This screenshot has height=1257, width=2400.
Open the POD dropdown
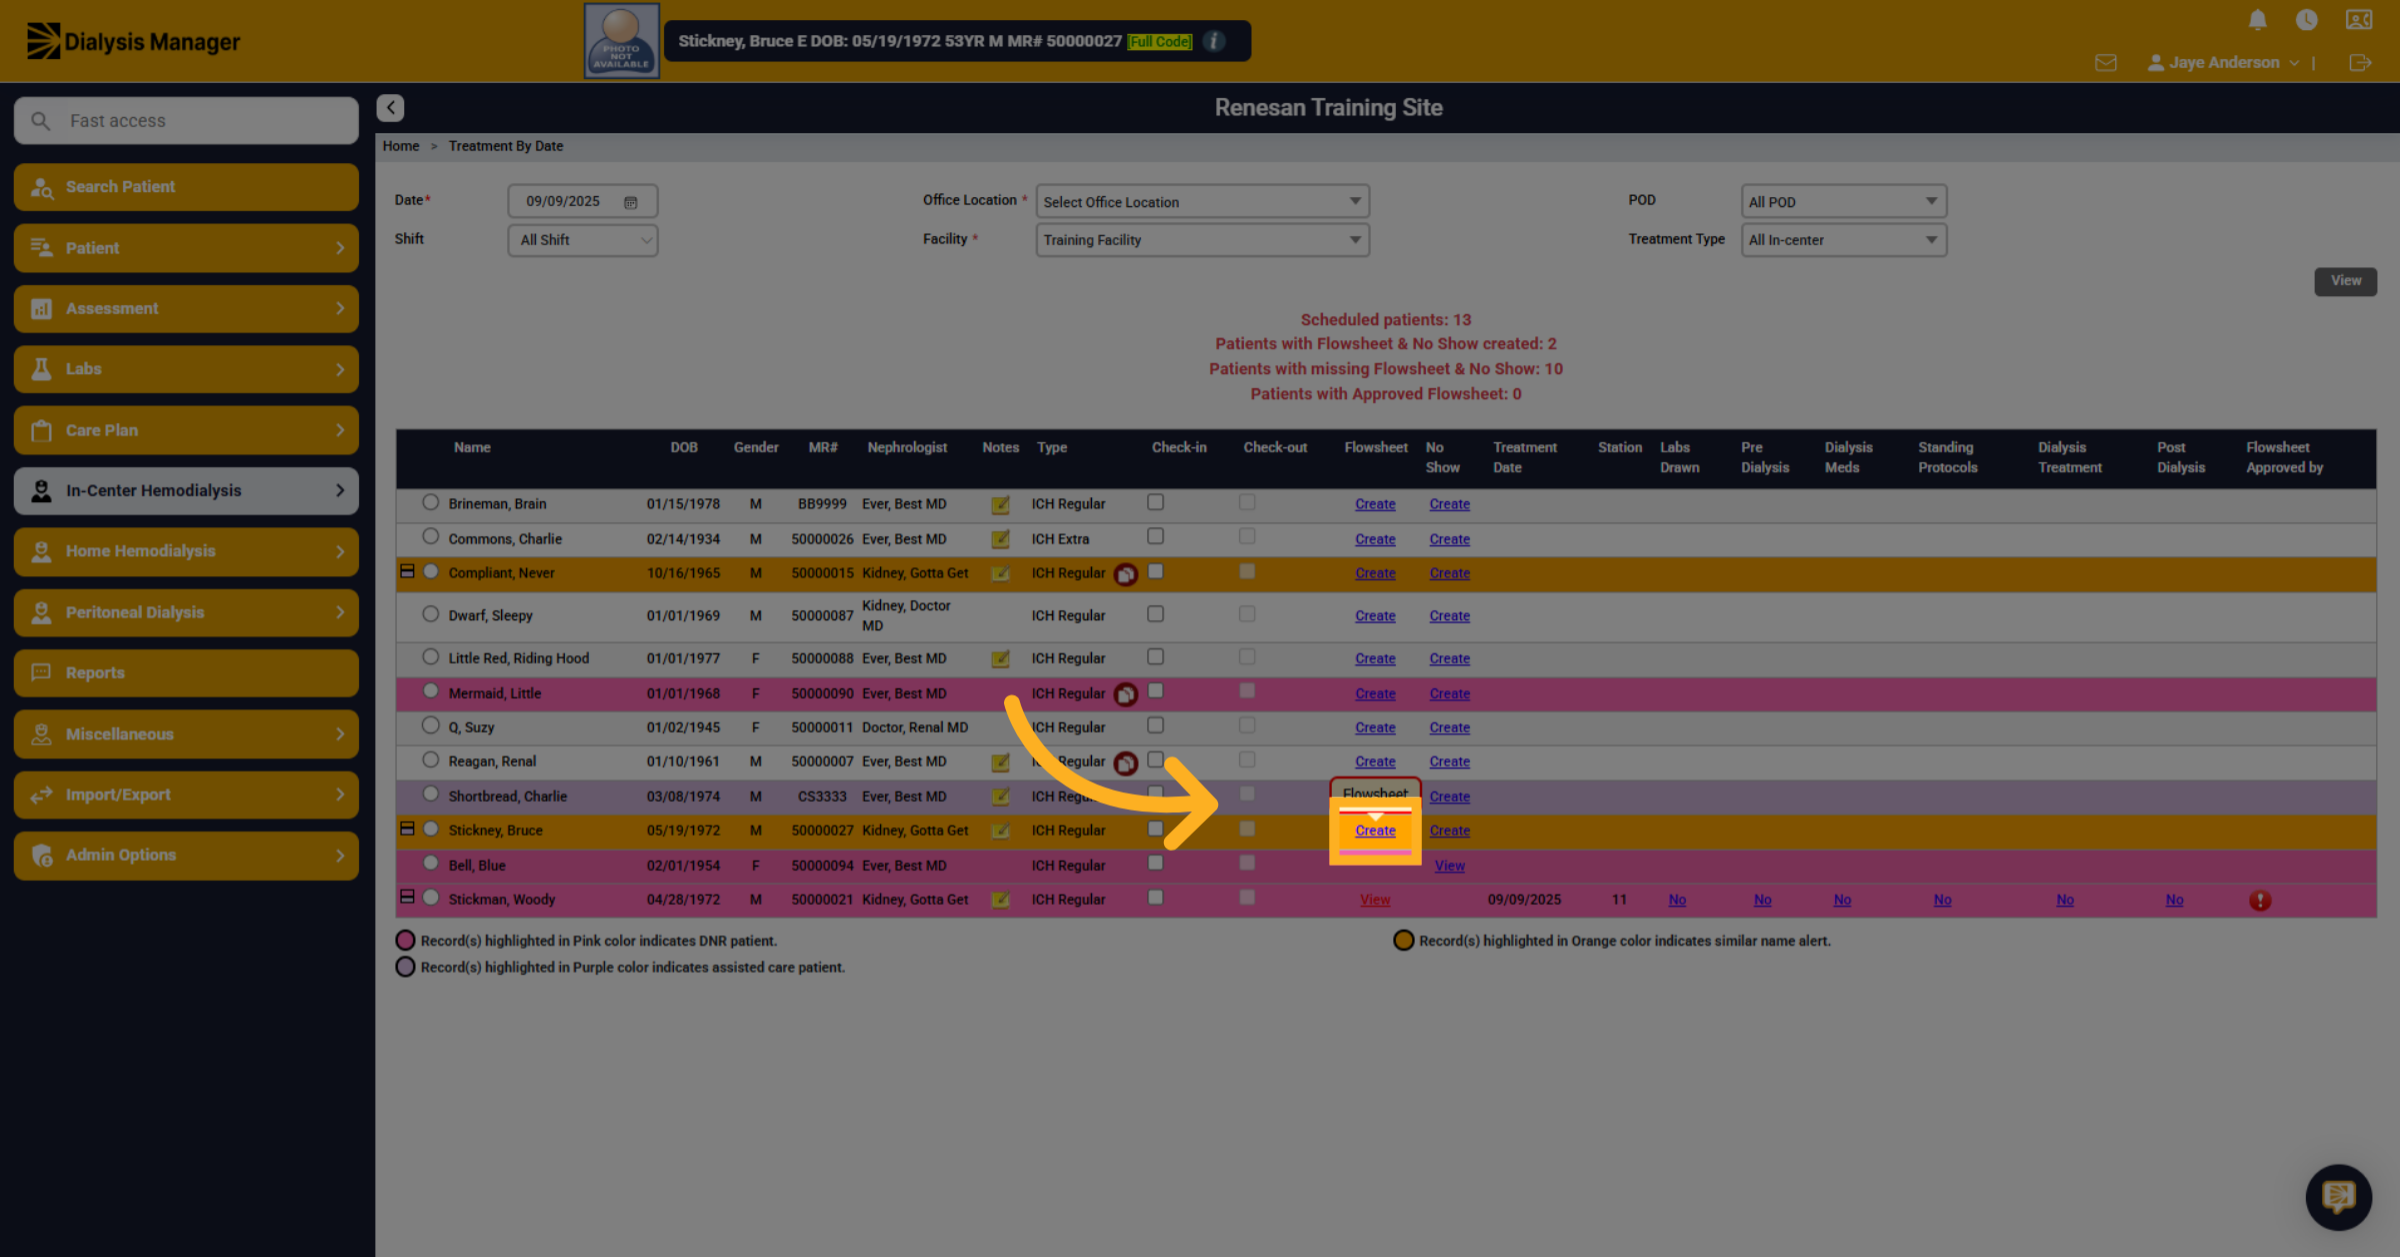pos(1843,202)
